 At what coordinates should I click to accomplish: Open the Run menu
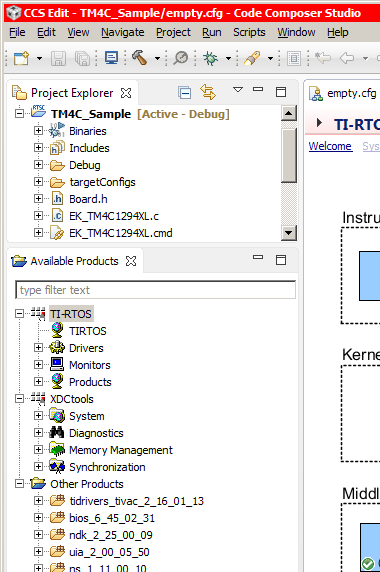click(x=212, y=32)
